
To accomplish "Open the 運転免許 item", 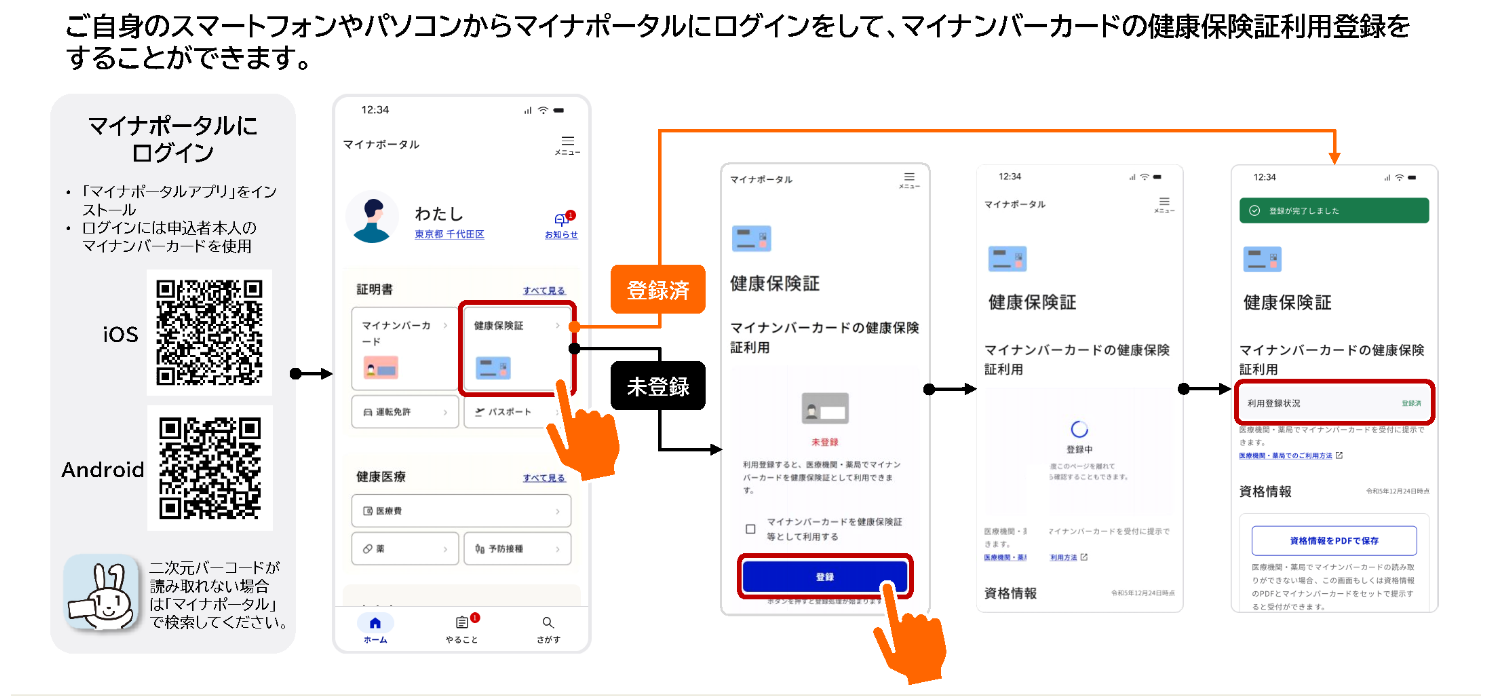I will tap(405, 411).
